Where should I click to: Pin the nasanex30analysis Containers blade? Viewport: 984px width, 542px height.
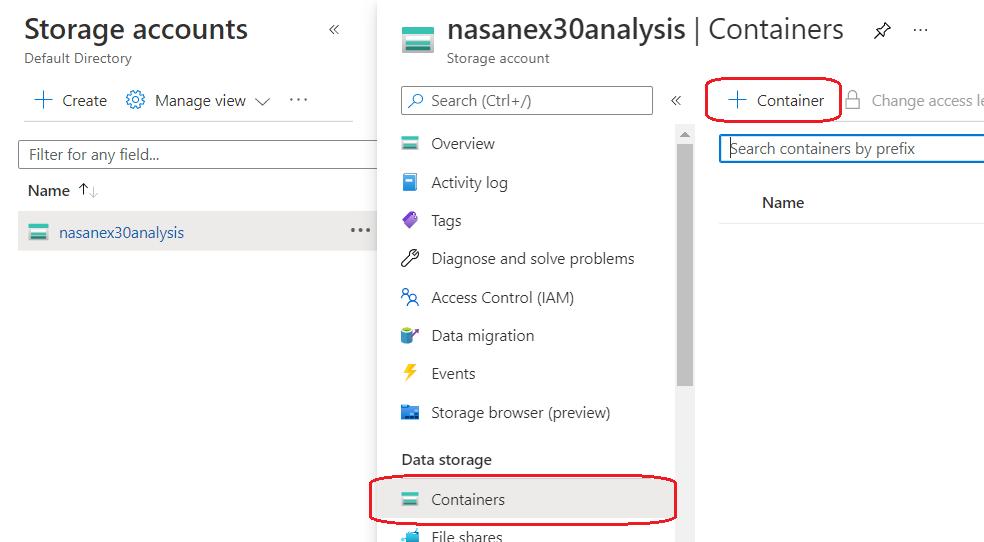(882, 30)
